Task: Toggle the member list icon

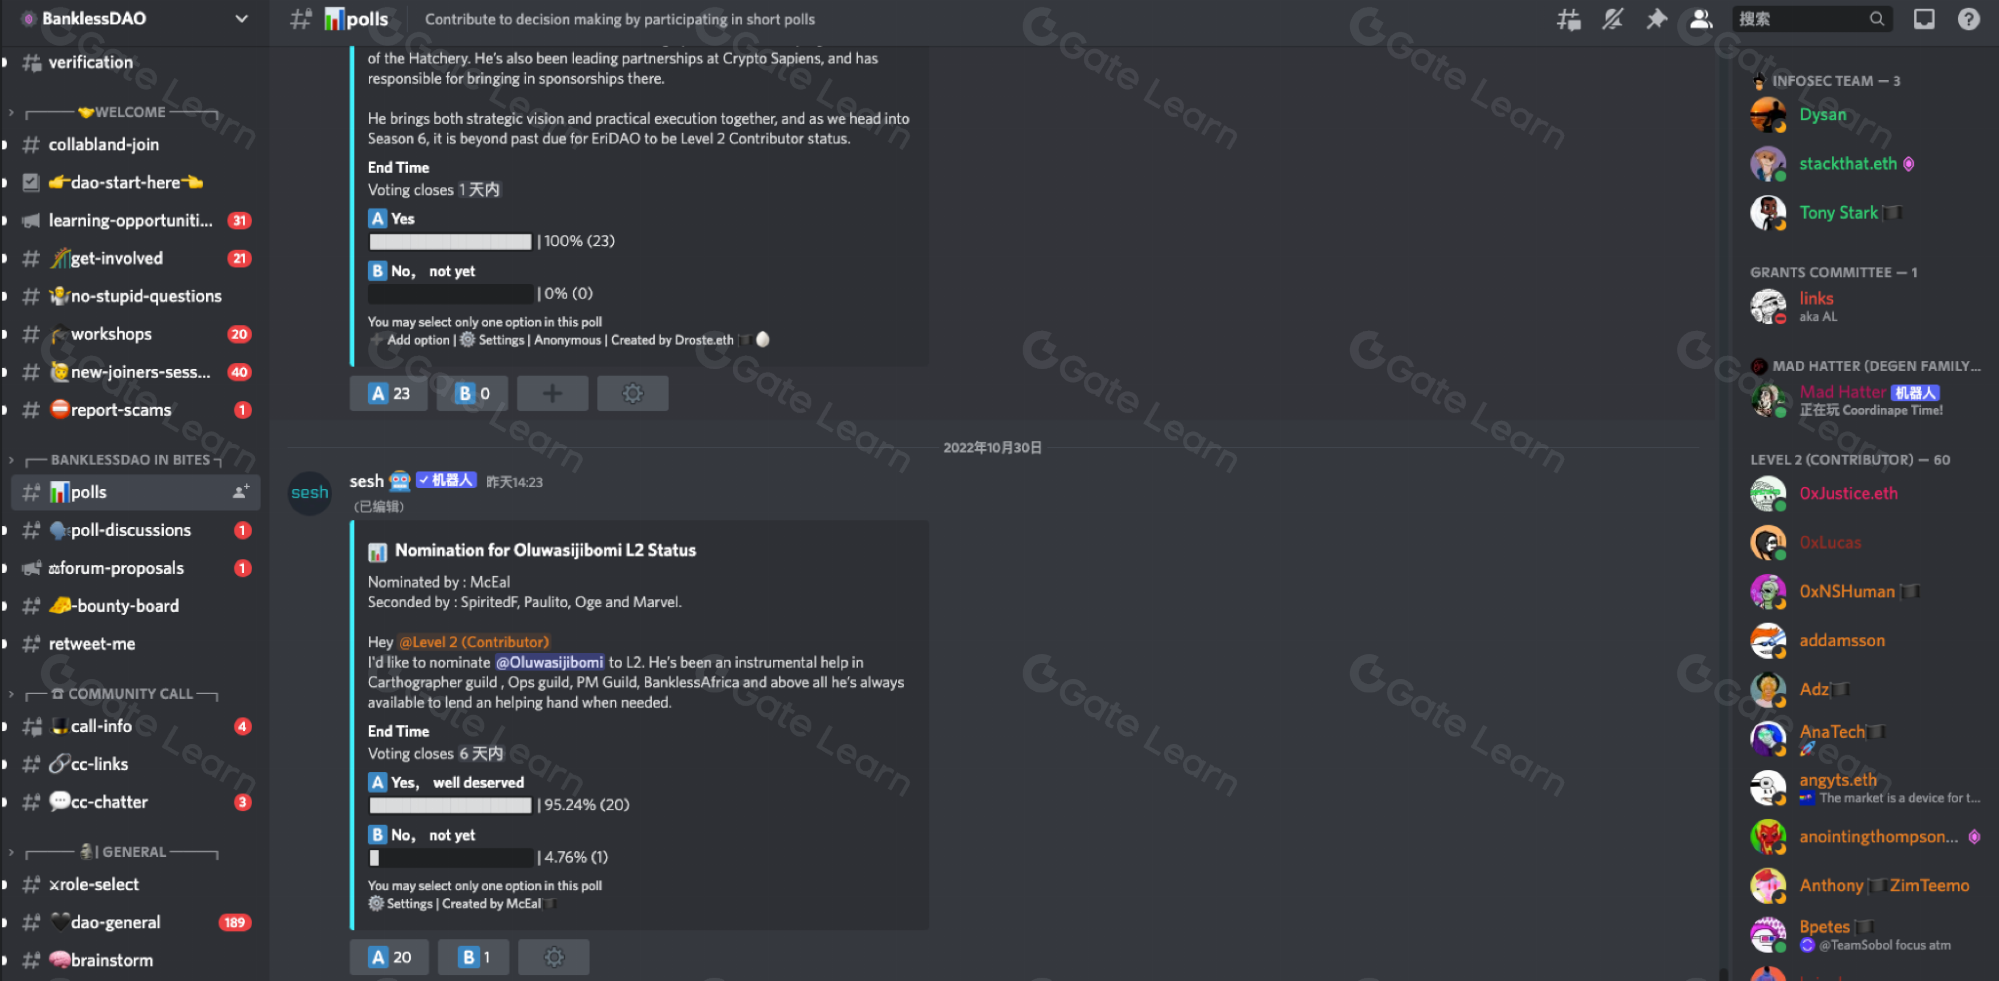Action: click(1700, 19)
